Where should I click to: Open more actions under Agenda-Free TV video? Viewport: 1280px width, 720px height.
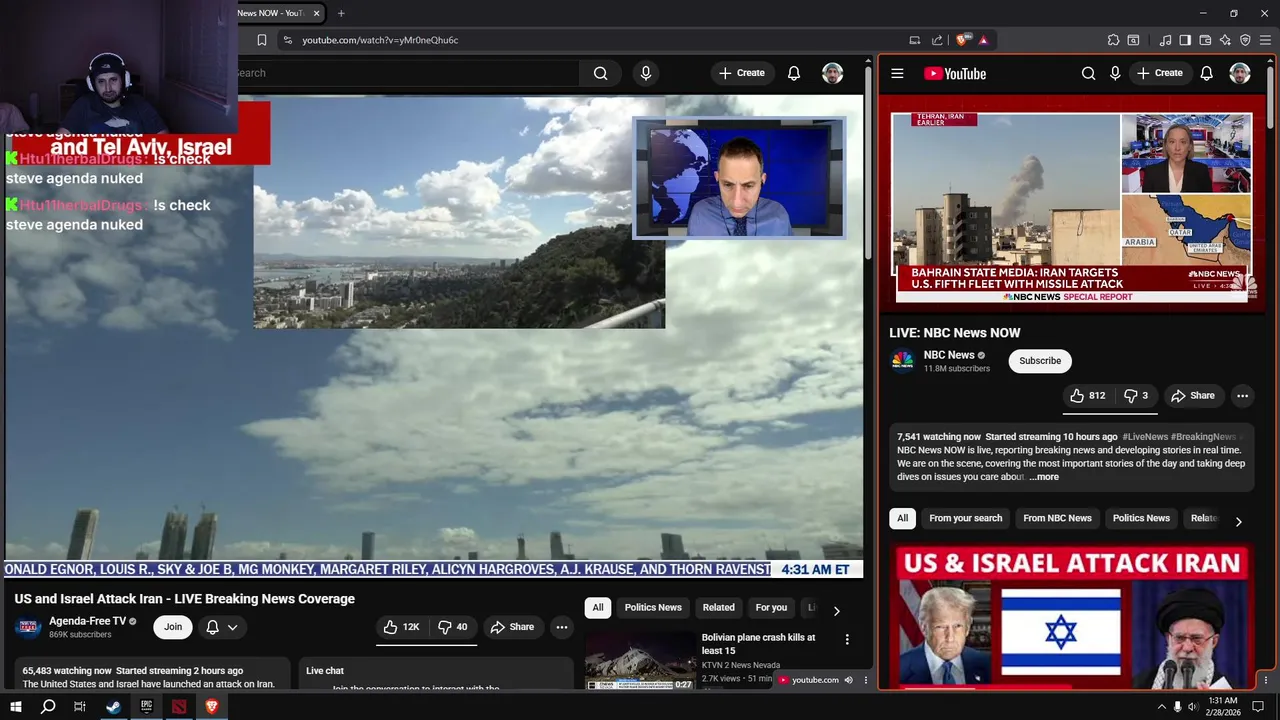pyautogui.click(x=562, y=627)
